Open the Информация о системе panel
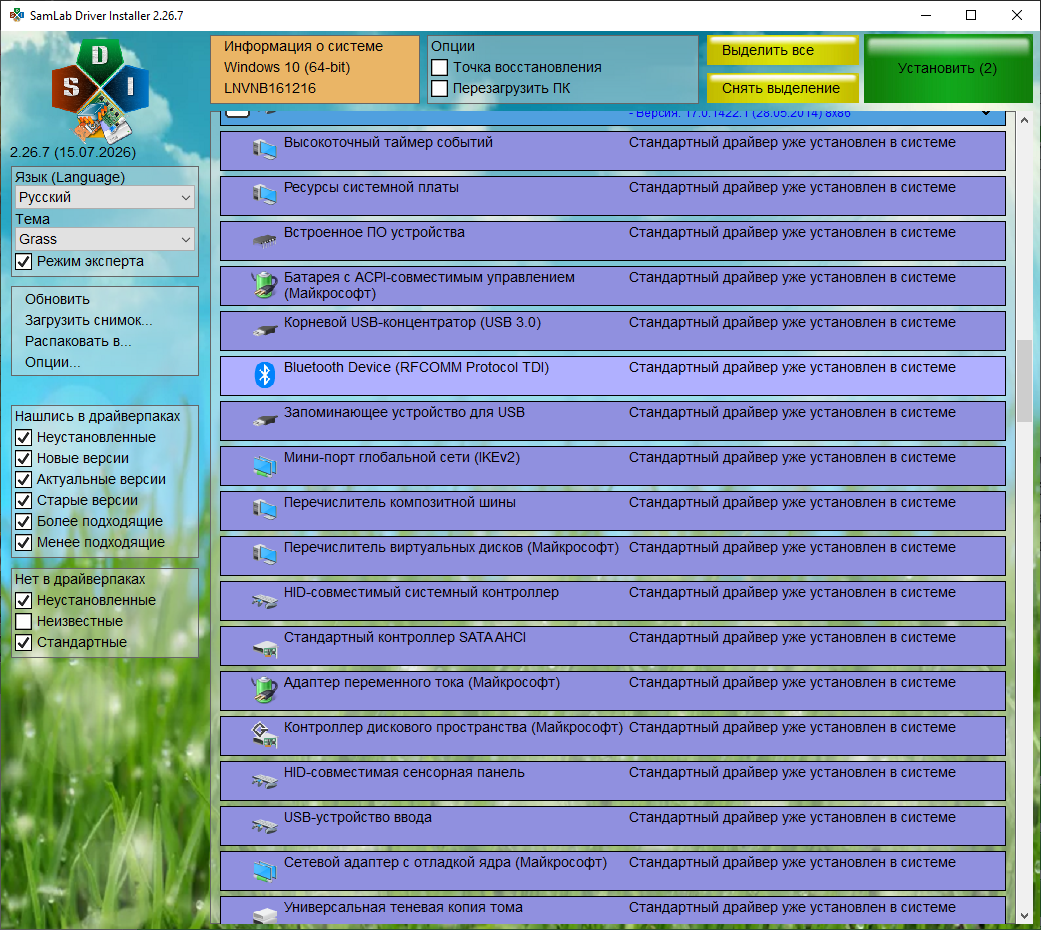The width and height of the screenshot is (1041, 930). click(x=315, y=69)
